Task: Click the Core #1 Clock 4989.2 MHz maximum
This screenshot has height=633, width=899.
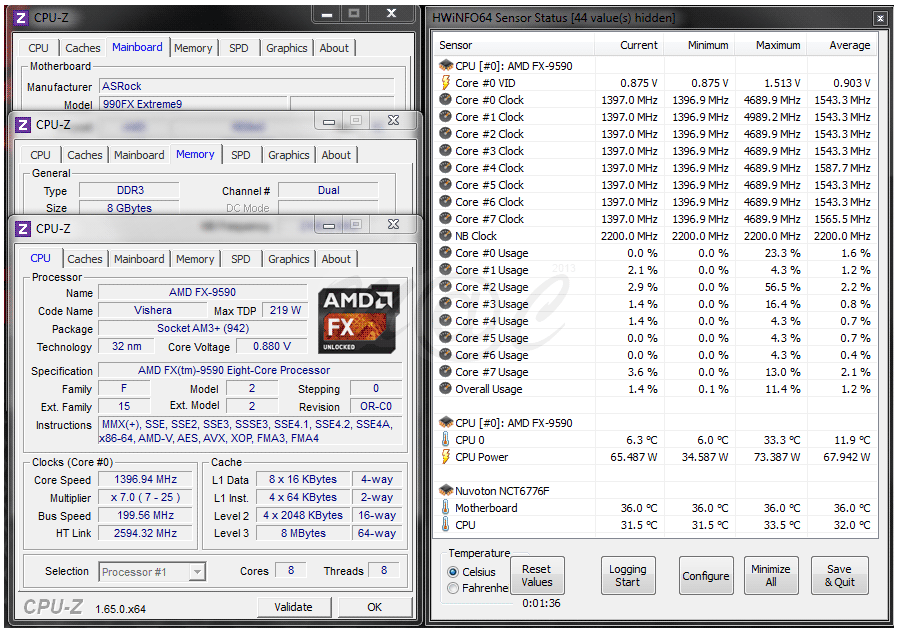Action: point(772,116)
